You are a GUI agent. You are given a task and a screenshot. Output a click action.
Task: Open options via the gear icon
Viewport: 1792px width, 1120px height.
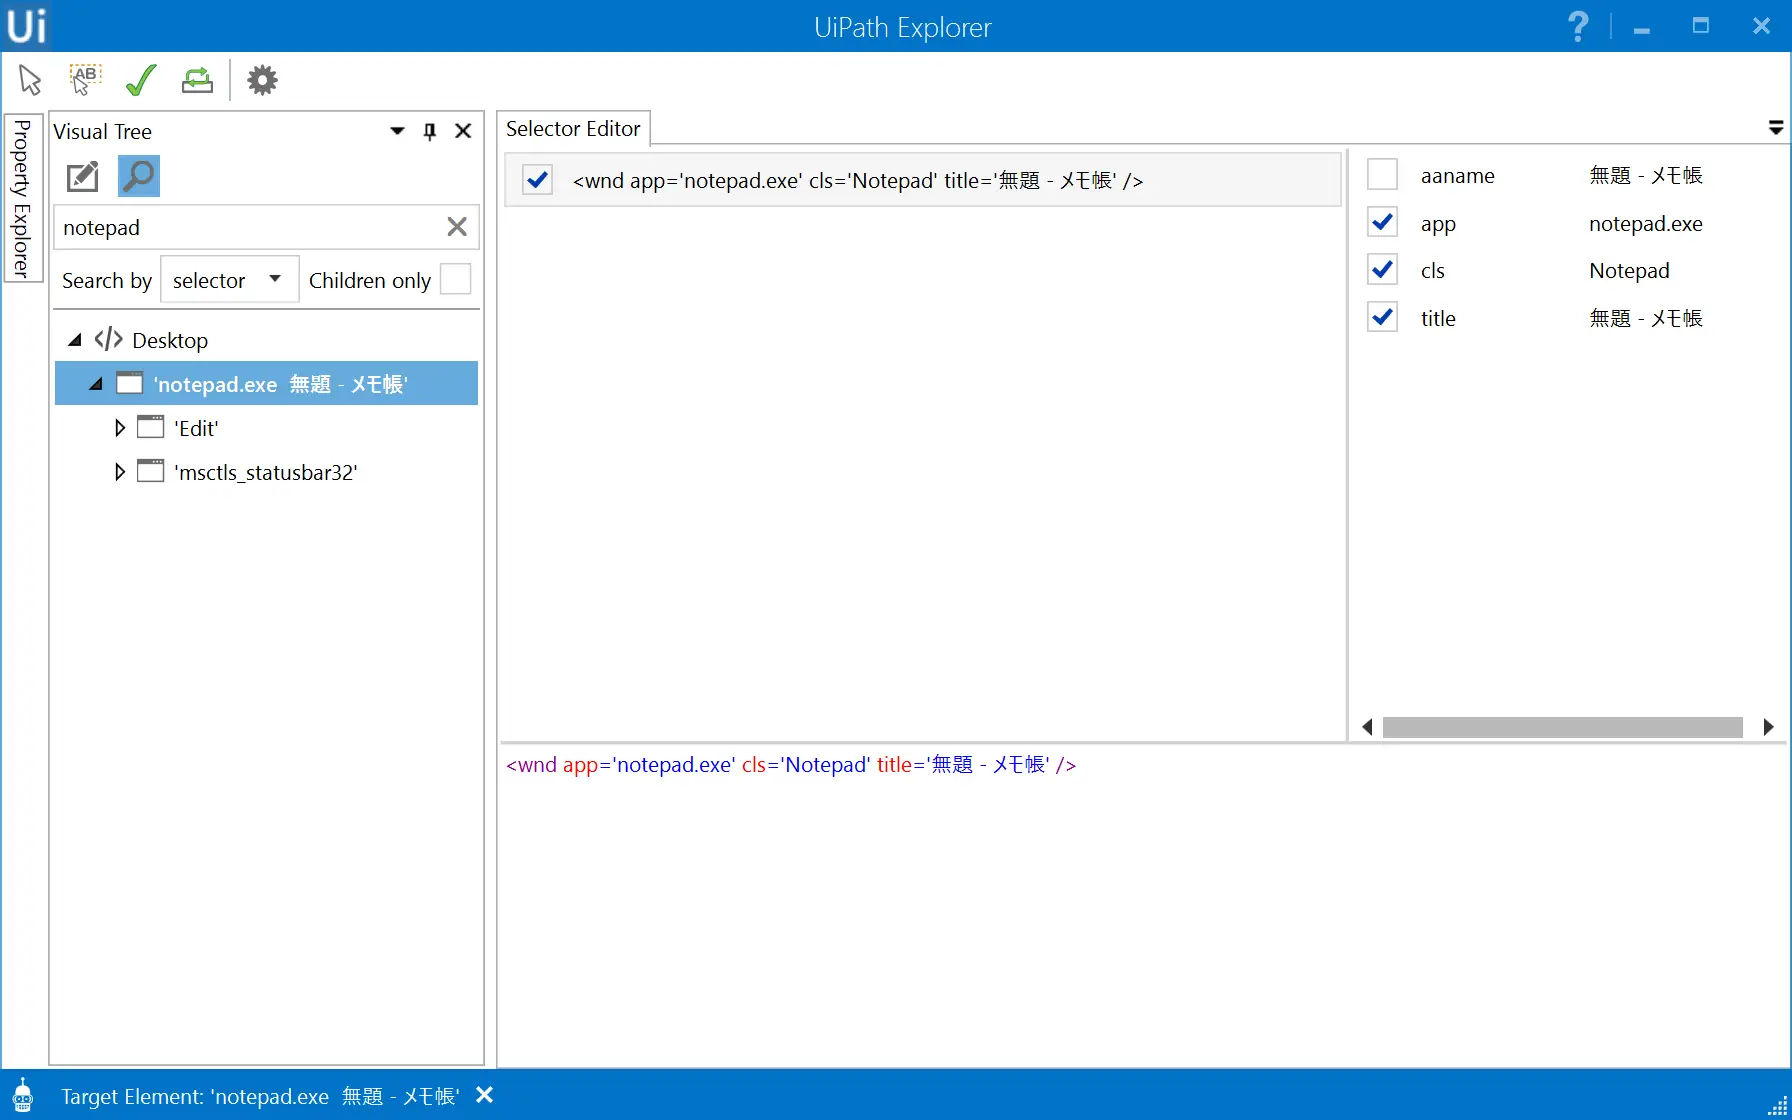pyautogui.click(x=262, y=80)
